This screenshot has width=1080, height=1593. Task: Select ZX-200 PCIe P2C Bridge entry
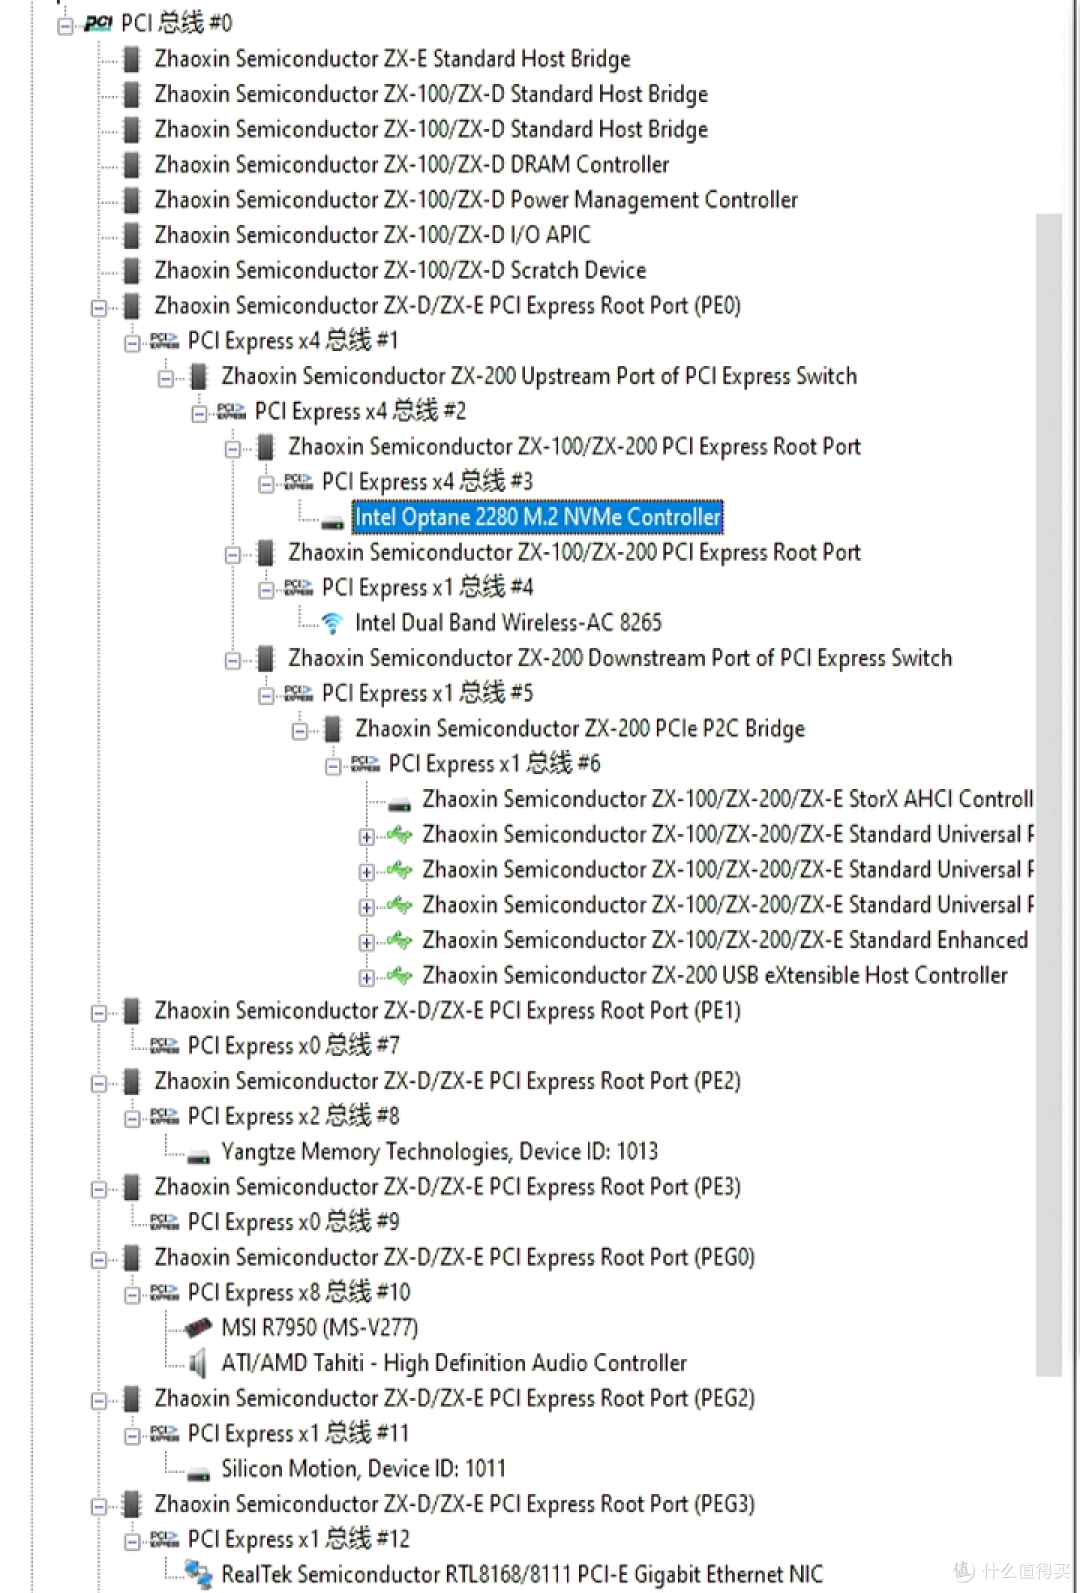(580, 729)
